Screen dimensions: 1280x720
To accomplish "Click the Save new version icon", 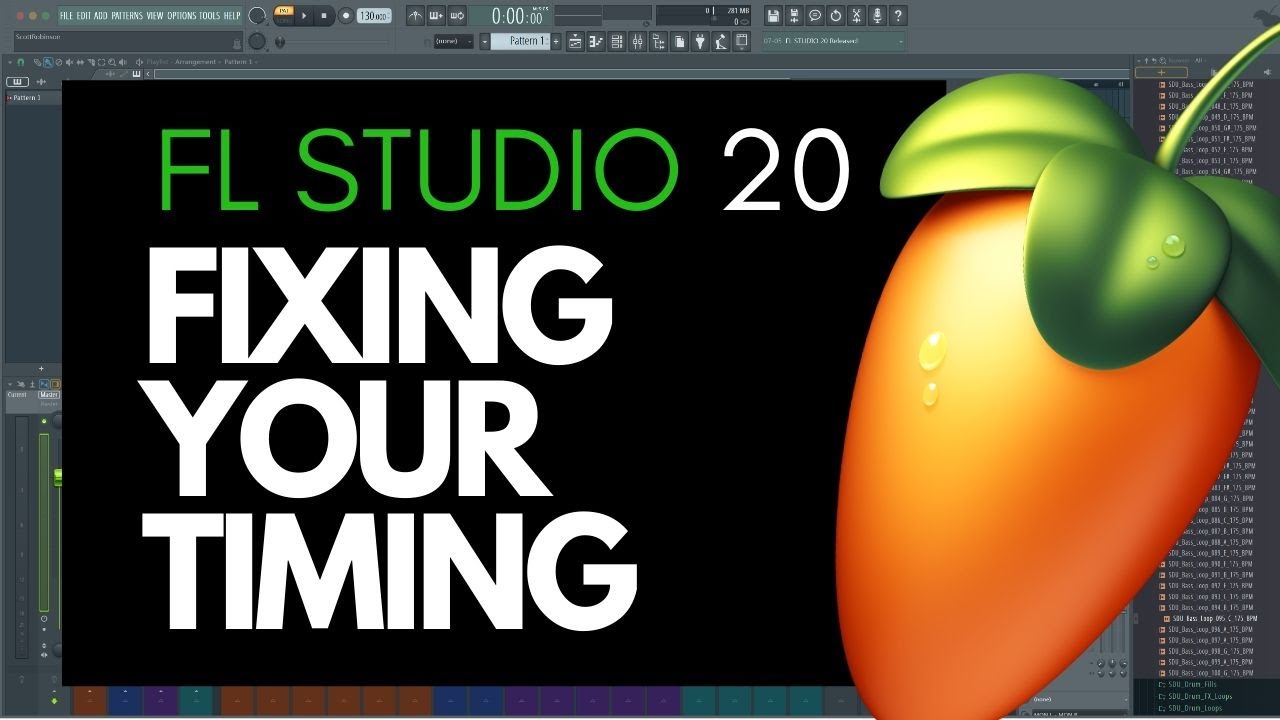I will click(x=794, y=16).
